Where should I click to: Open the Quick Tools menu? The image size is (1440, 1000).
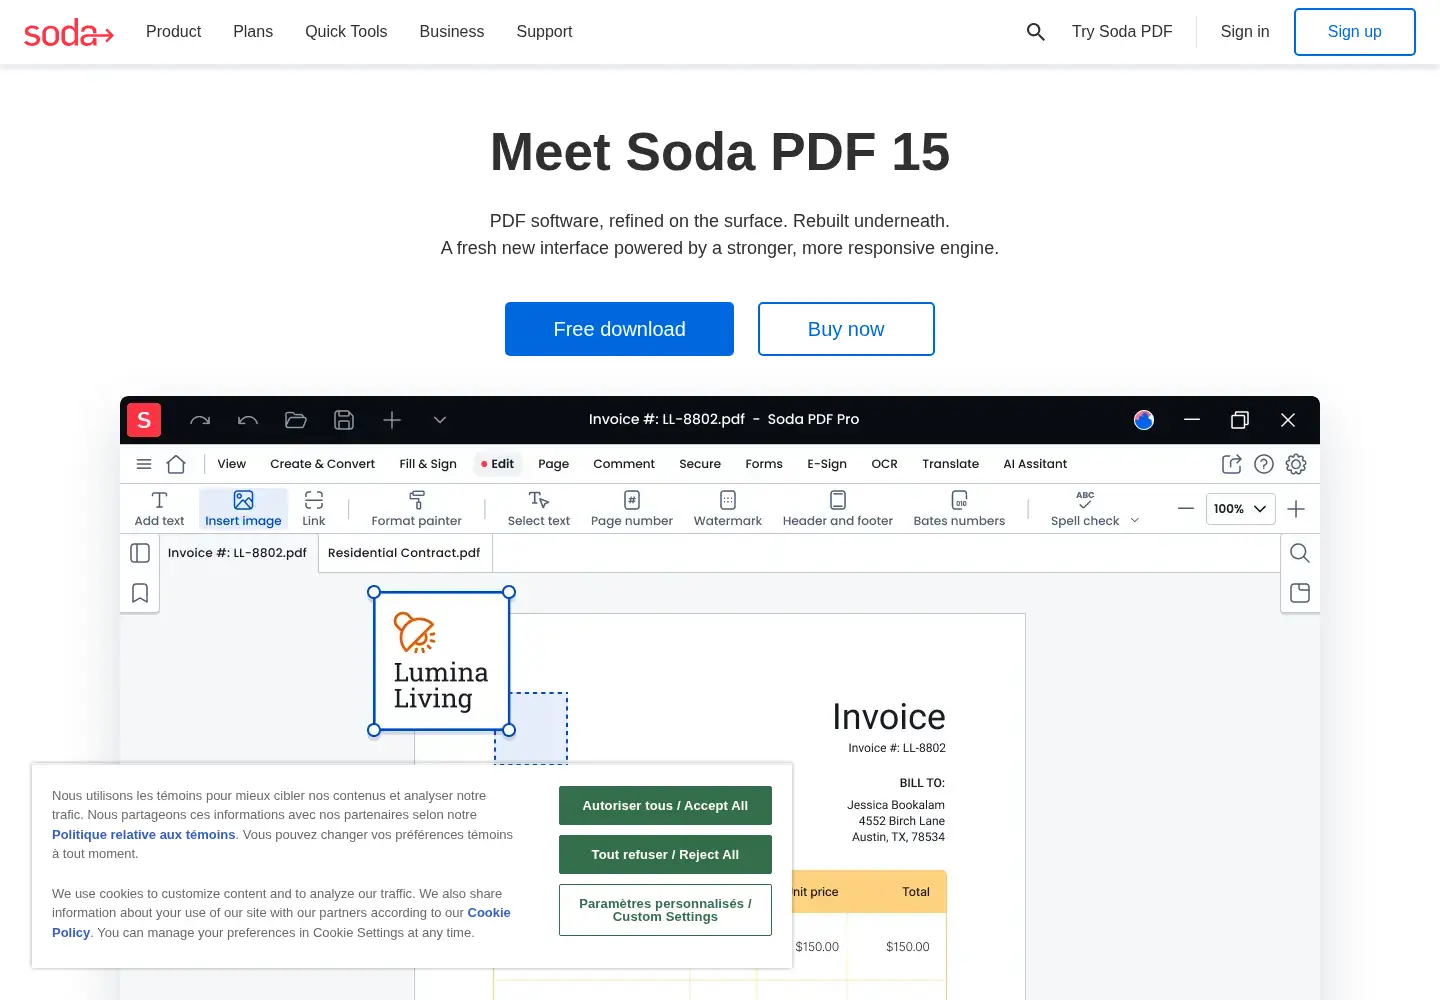[346, 32]
